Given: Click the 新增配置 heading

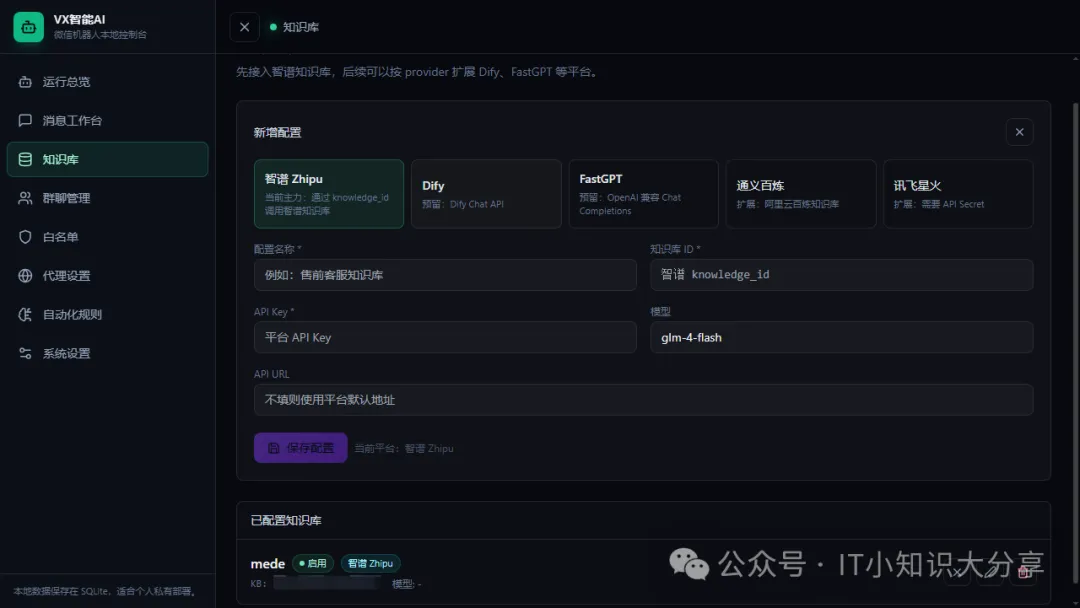Looking at the screenshot, I should 278,132.
